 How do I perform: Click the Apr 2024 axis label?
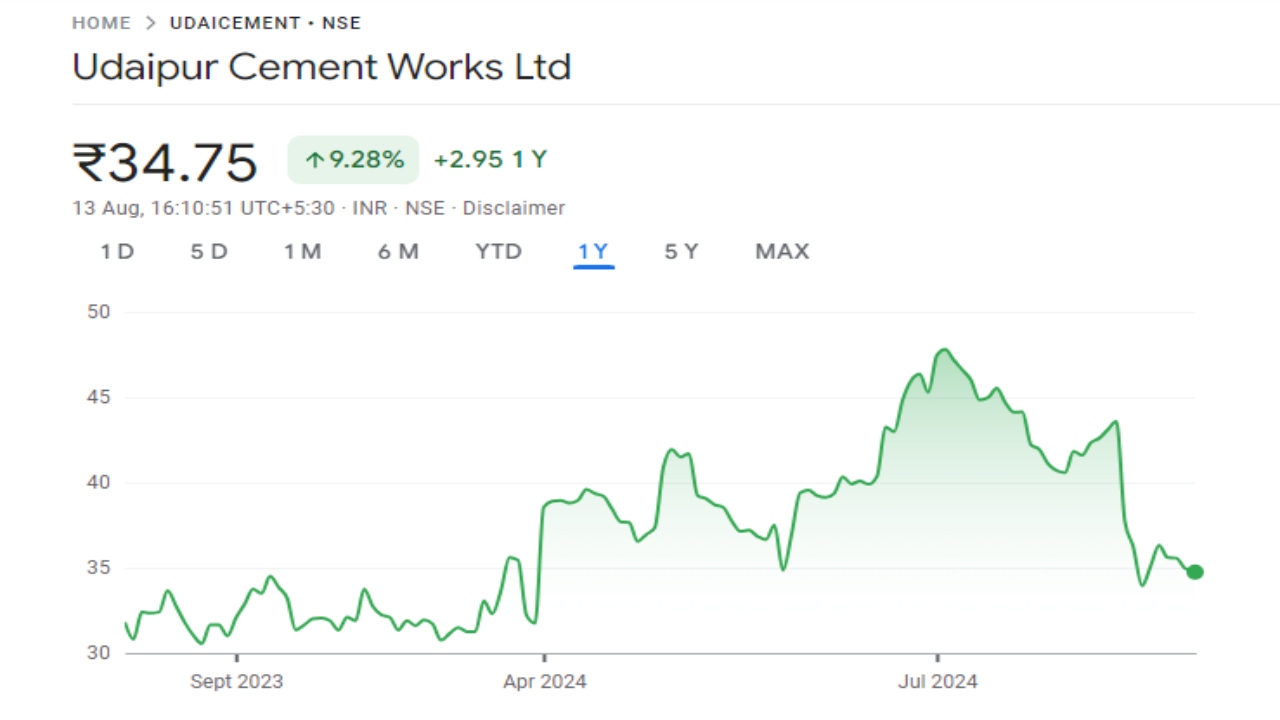click(x=544, y=682)
